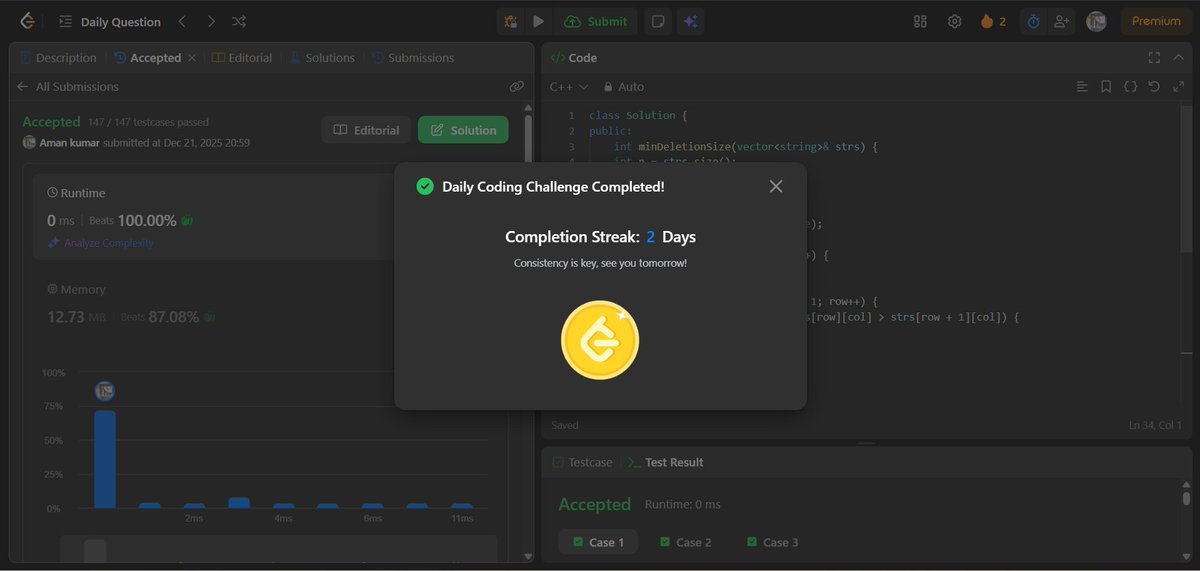
Task: Click the bookmark icon in editor
Action: tap(1106, 87)
